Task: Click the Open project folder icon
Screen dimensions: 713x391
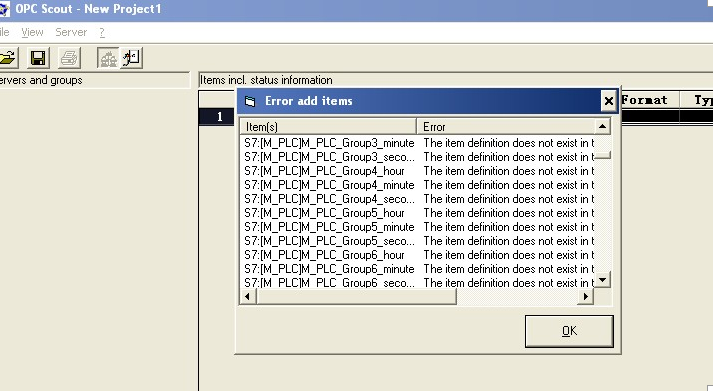Action: pos(8,58)
